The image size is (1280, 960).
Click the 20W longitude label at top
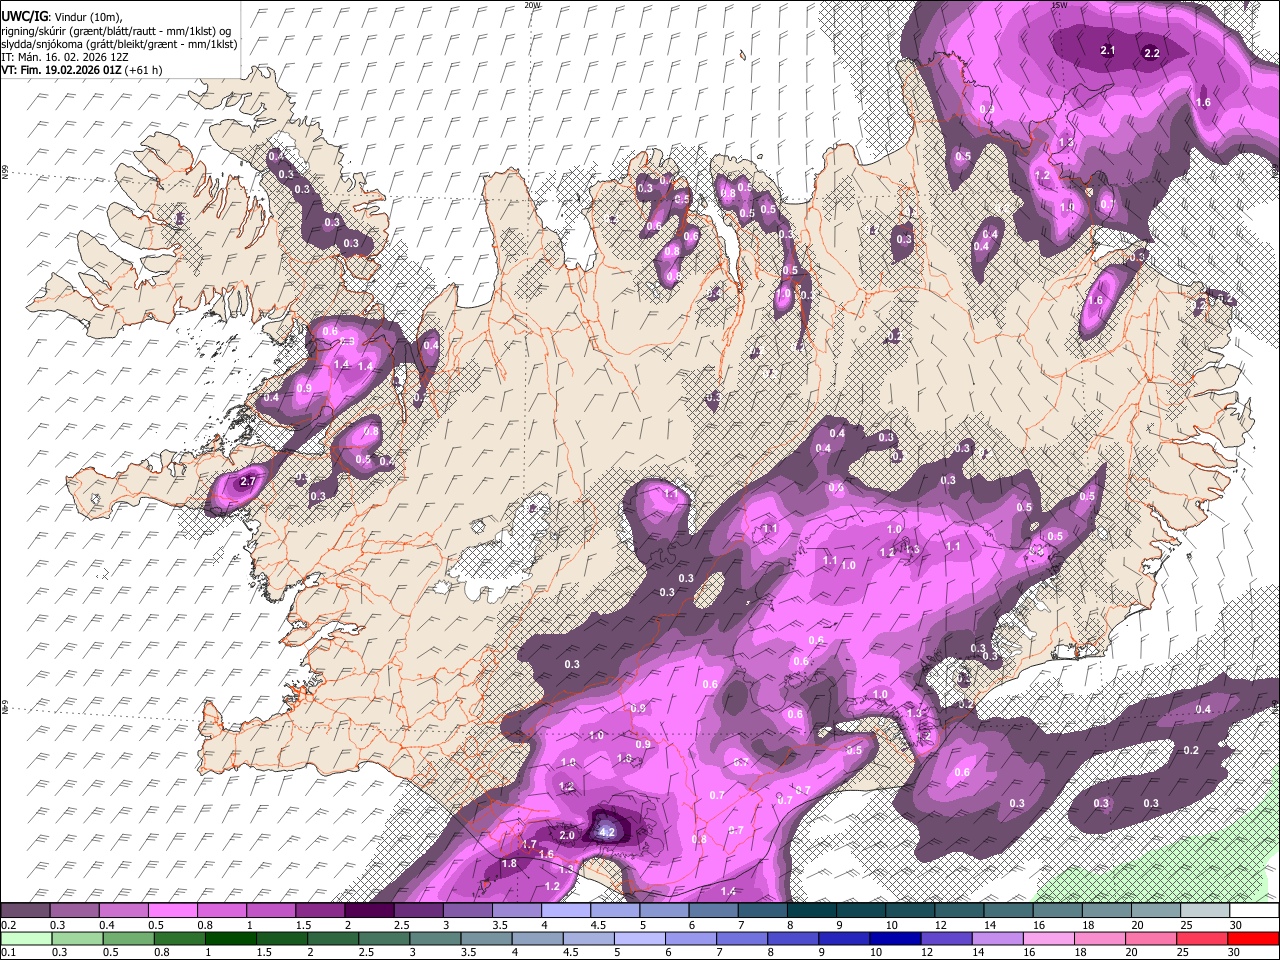pyautogui.click(x=532, y=5)
